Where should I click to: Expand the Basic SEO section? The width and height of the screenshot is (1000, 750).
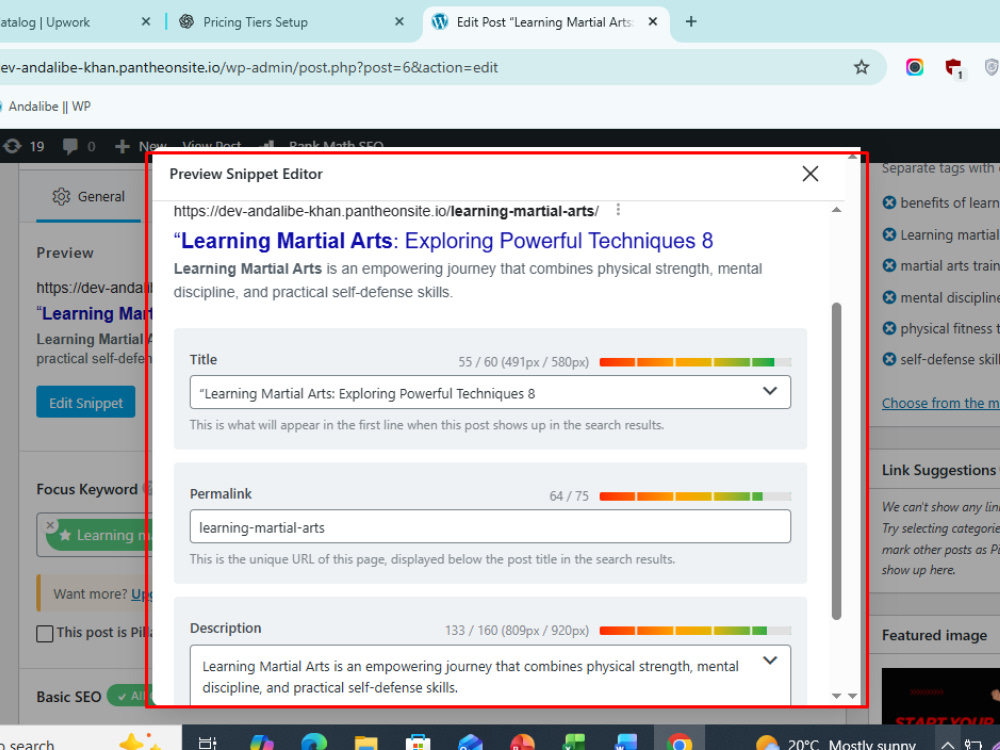click(69, 696)
